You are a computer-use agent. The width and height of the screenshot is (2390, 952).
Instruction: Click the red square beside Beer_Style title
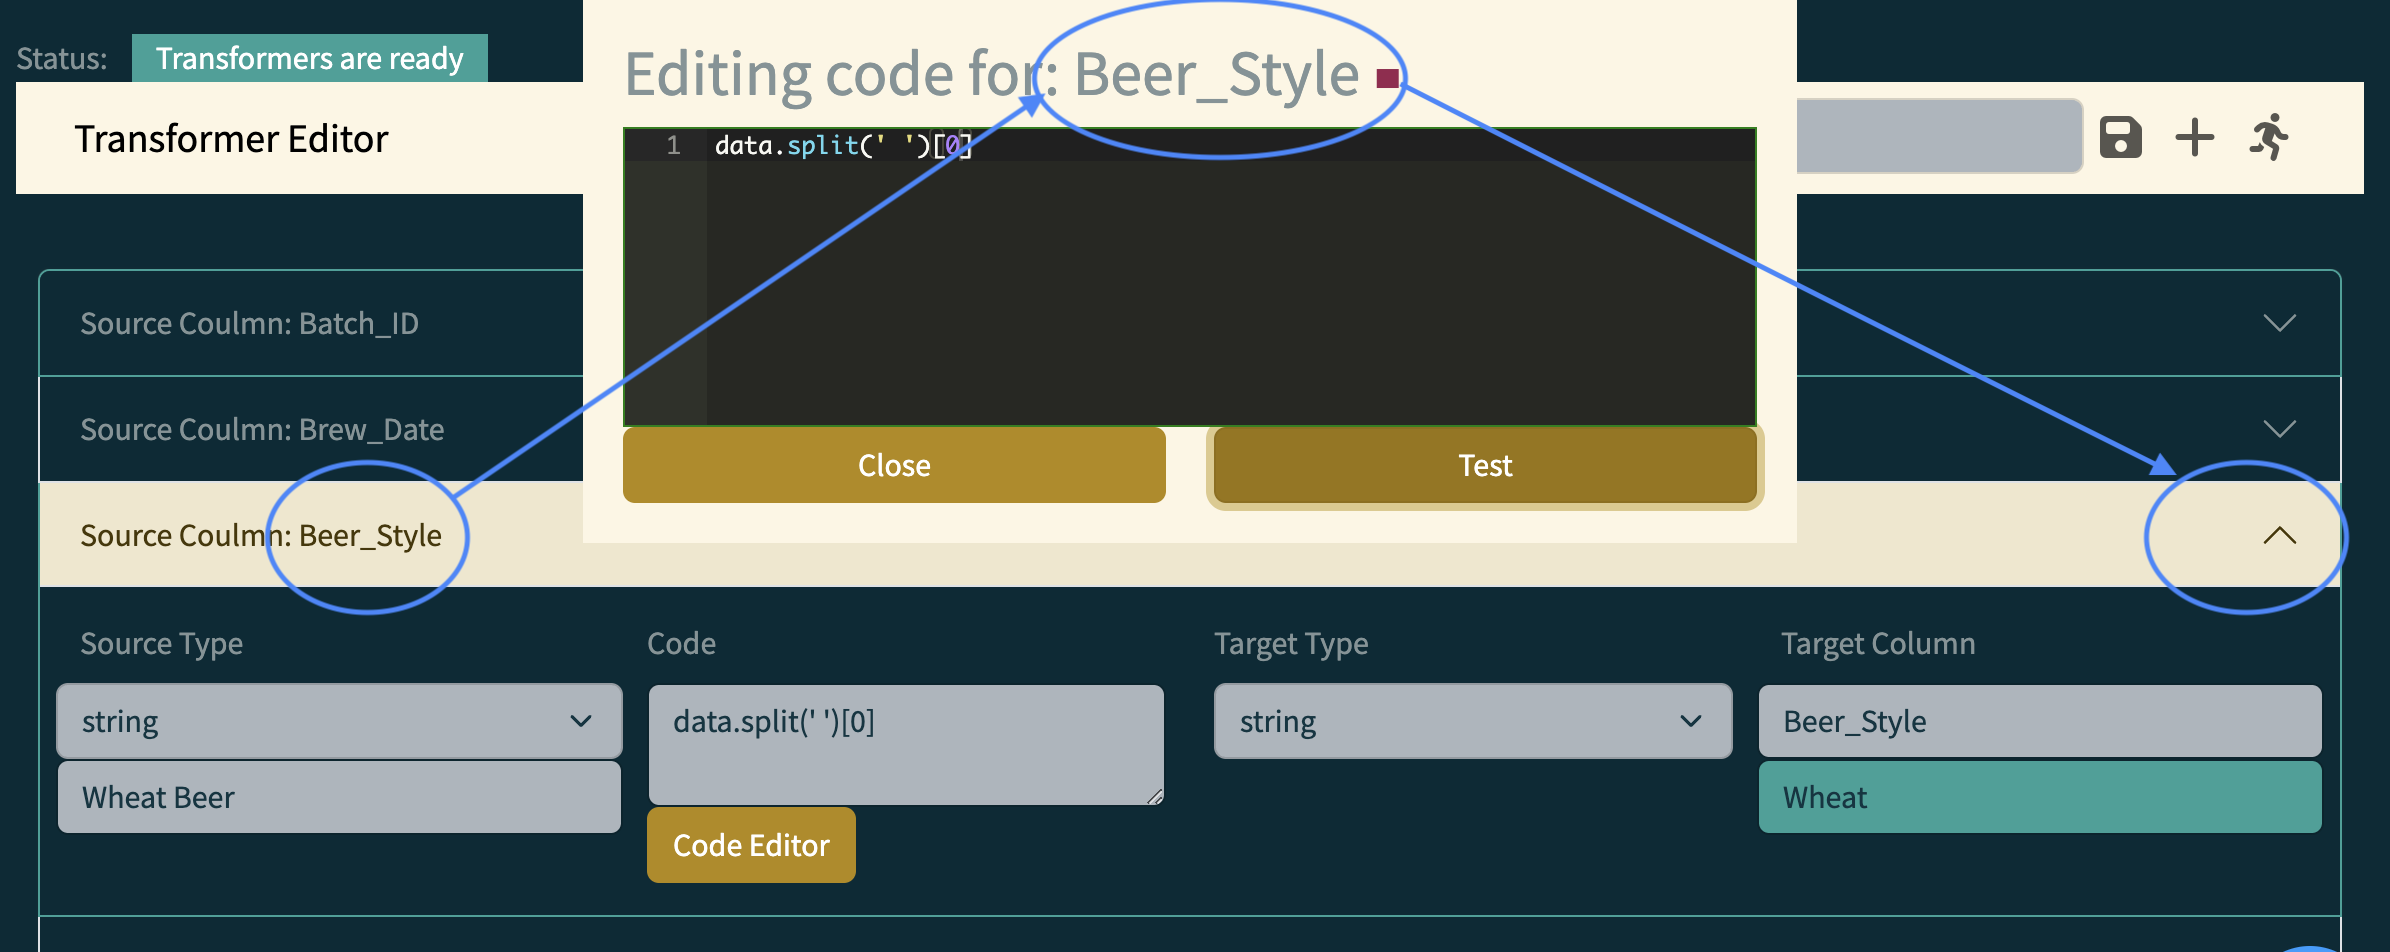pyautogui.click(x=1387, y=78)
